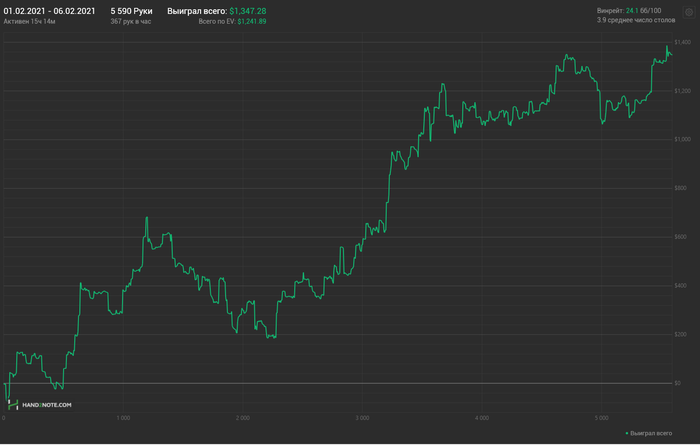Click the date range 01.02.2021 - 06.02.2021

tap(49, 11)
